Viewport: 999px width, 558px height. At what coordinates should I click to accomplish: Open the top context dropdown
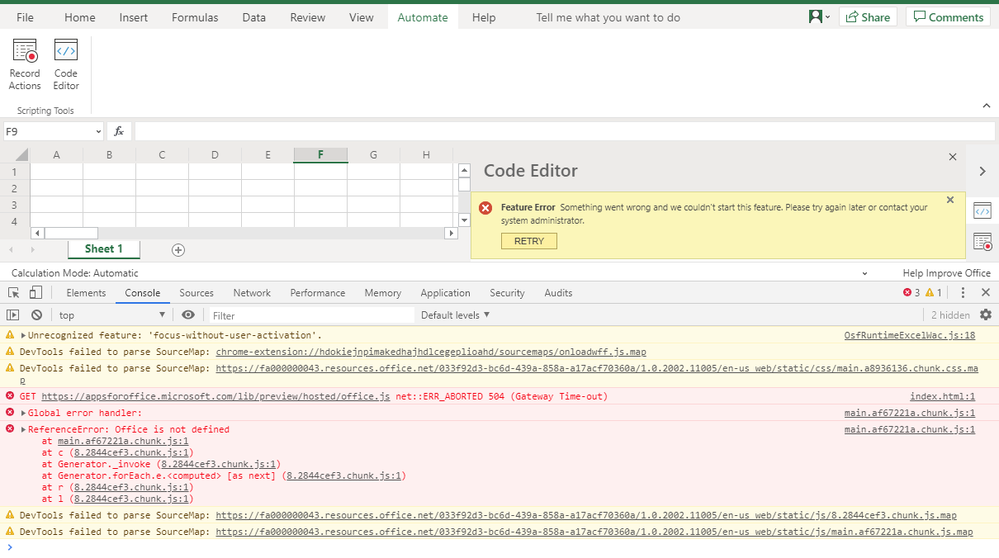tap(112, 315)
